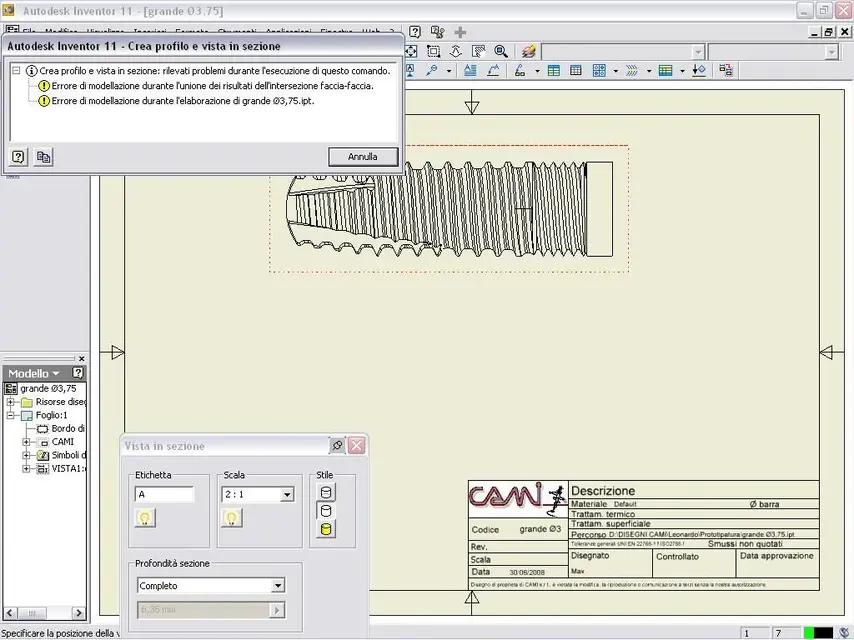Screen dimensions: 854x640
Task: Click the Etichetta label input field
Action: [x=164, y=494]
